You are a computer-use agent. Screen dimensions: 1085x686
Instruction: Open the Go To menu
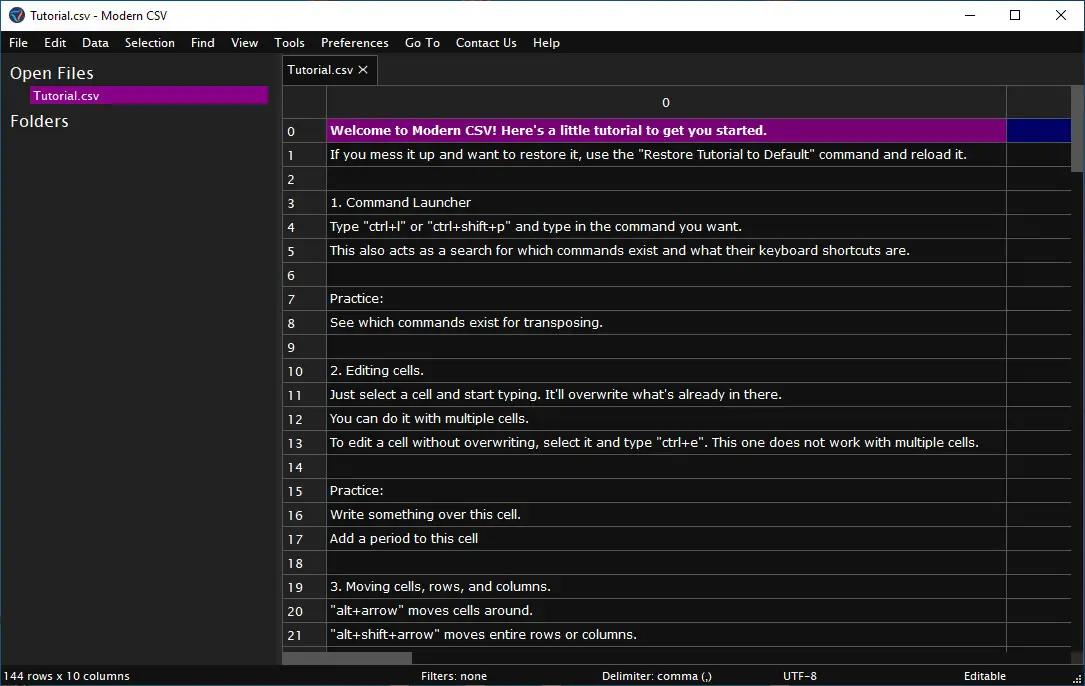tap(422, 43)
